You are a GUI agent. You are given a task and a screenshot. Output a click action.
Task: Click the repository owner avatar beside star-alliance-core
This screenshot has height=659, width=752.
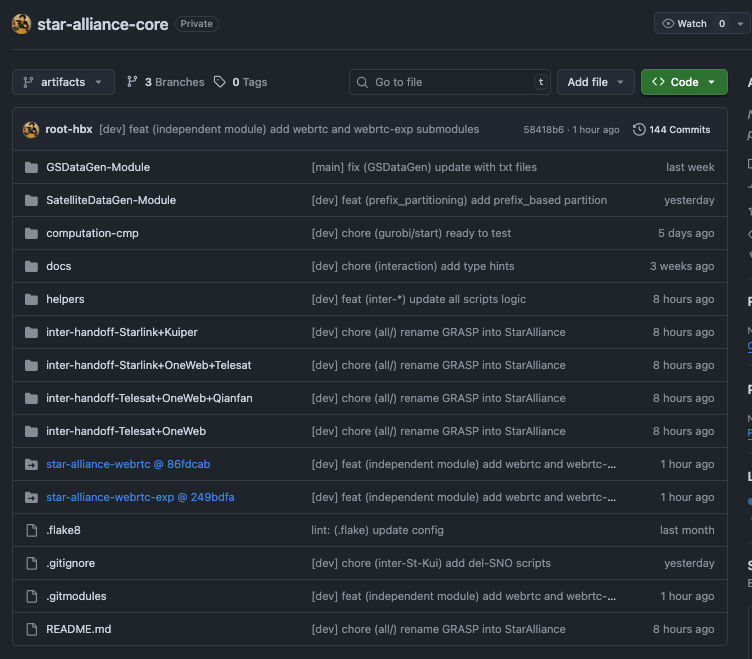tap(21, 24)
